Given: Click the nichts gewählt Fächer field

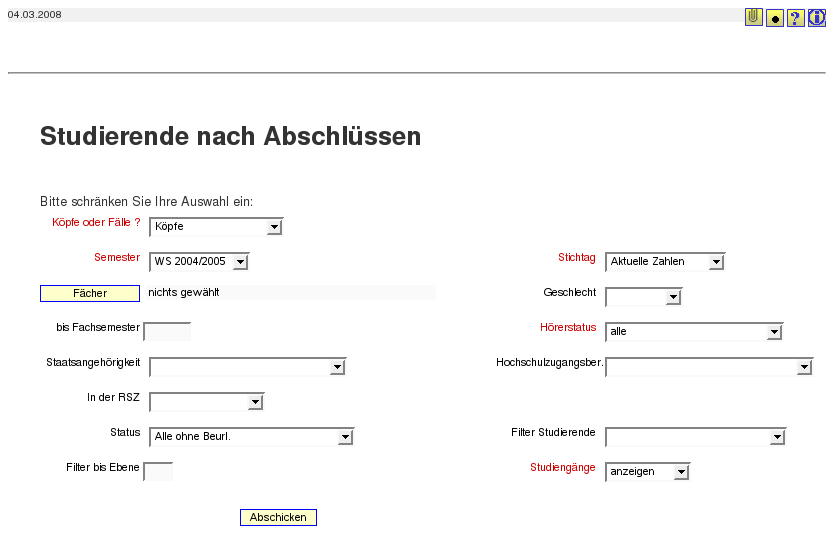Looking at the screenshot, I should point(291,292).
